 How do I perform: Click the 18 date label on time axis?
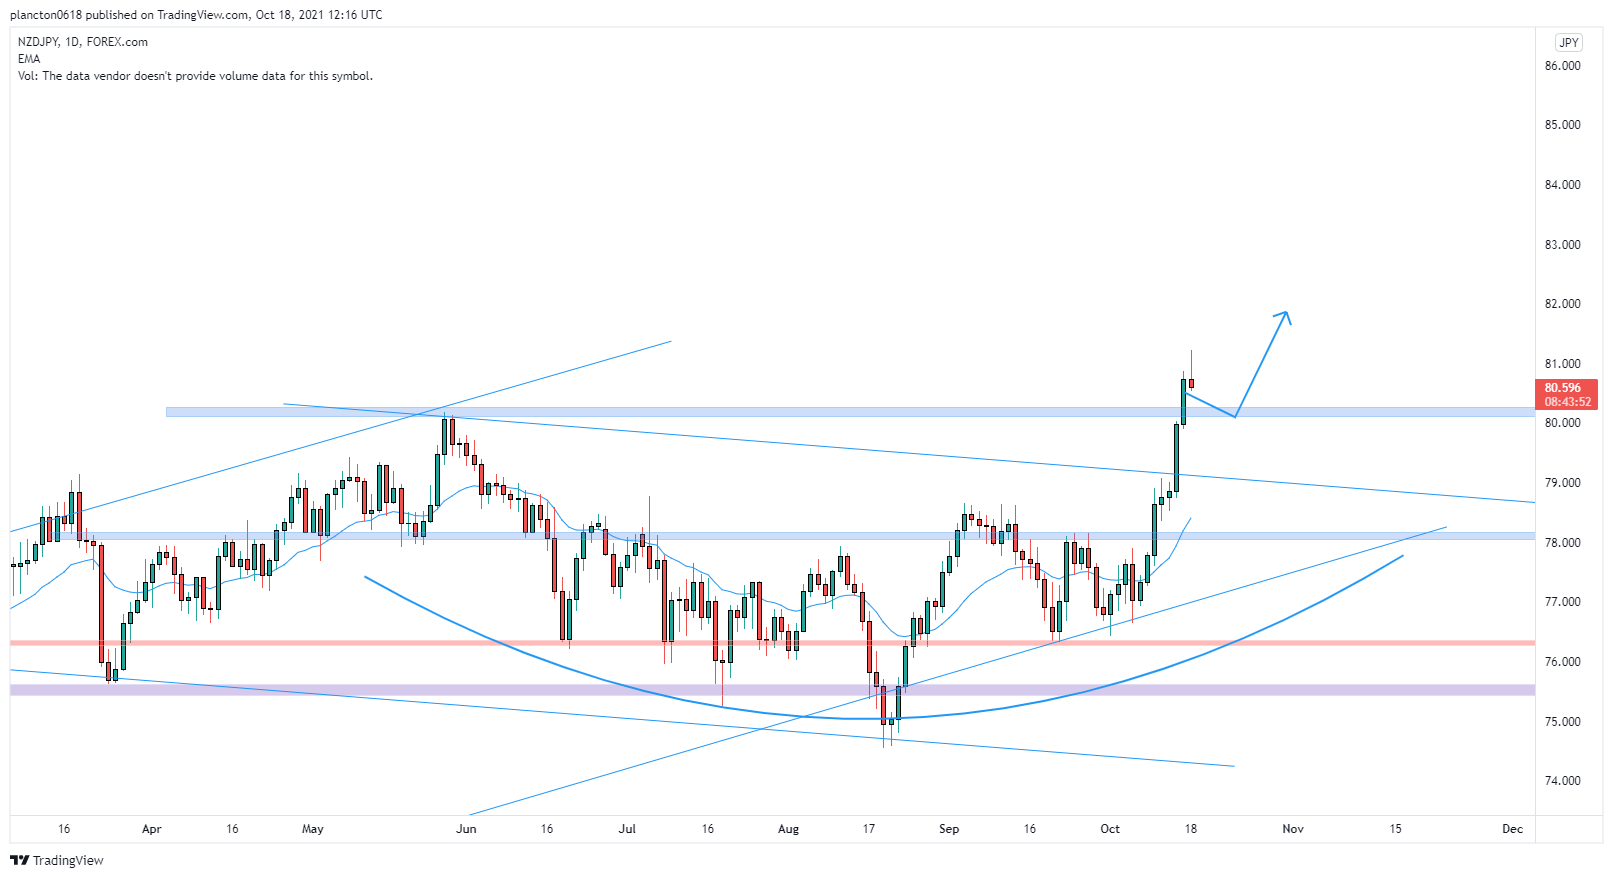click(x=1191, y=829)
